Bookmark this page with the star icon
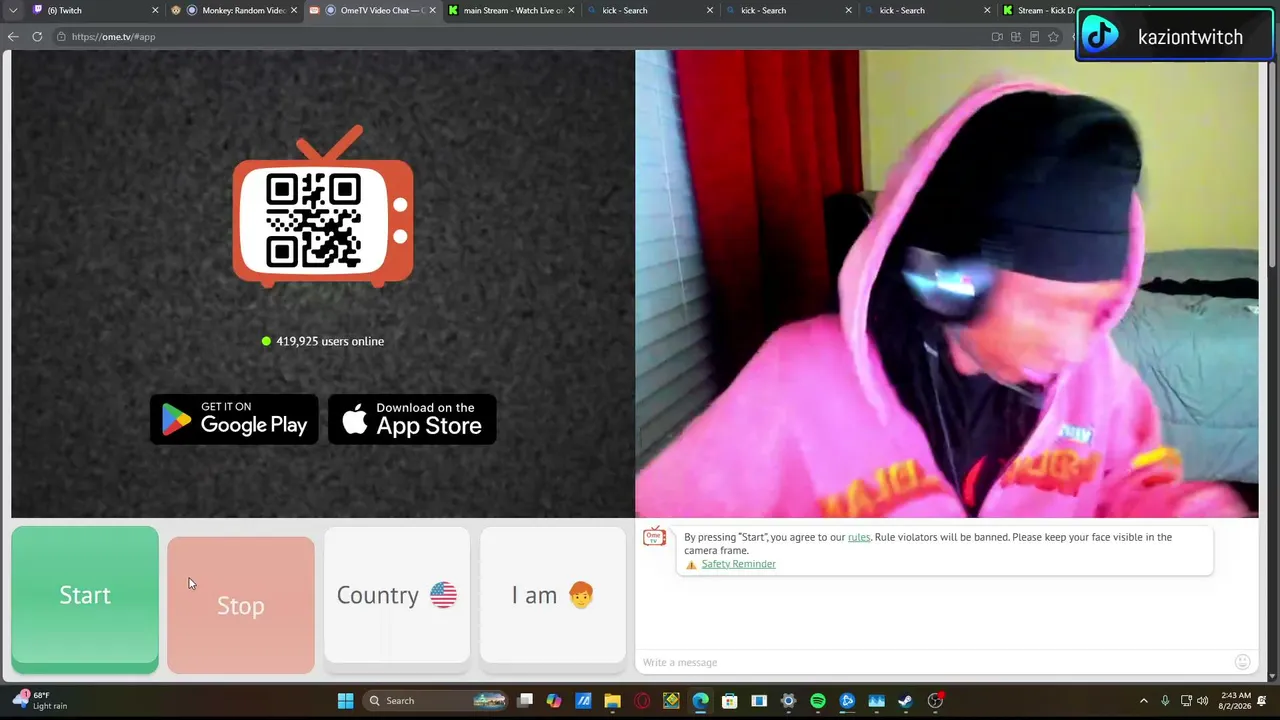Screen dimensions: 1280x720 [1053, 37]
